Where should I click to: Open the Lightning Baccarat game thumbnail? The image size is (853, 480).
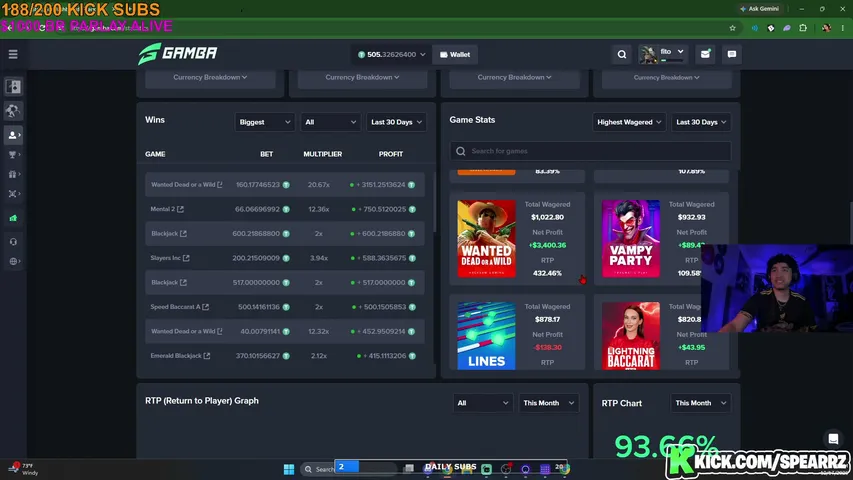pos(631,336)
